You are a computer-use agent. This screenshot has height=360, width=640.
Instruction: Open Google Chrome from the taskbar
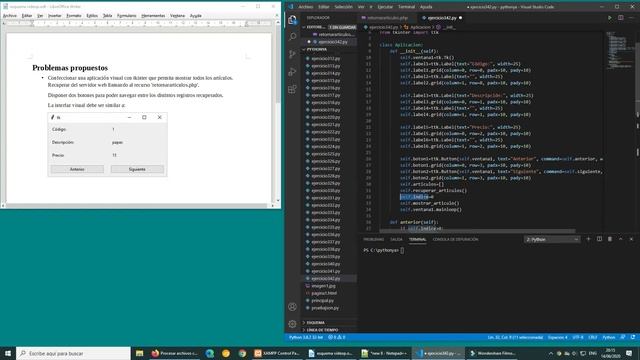click(x=242, y=353)
